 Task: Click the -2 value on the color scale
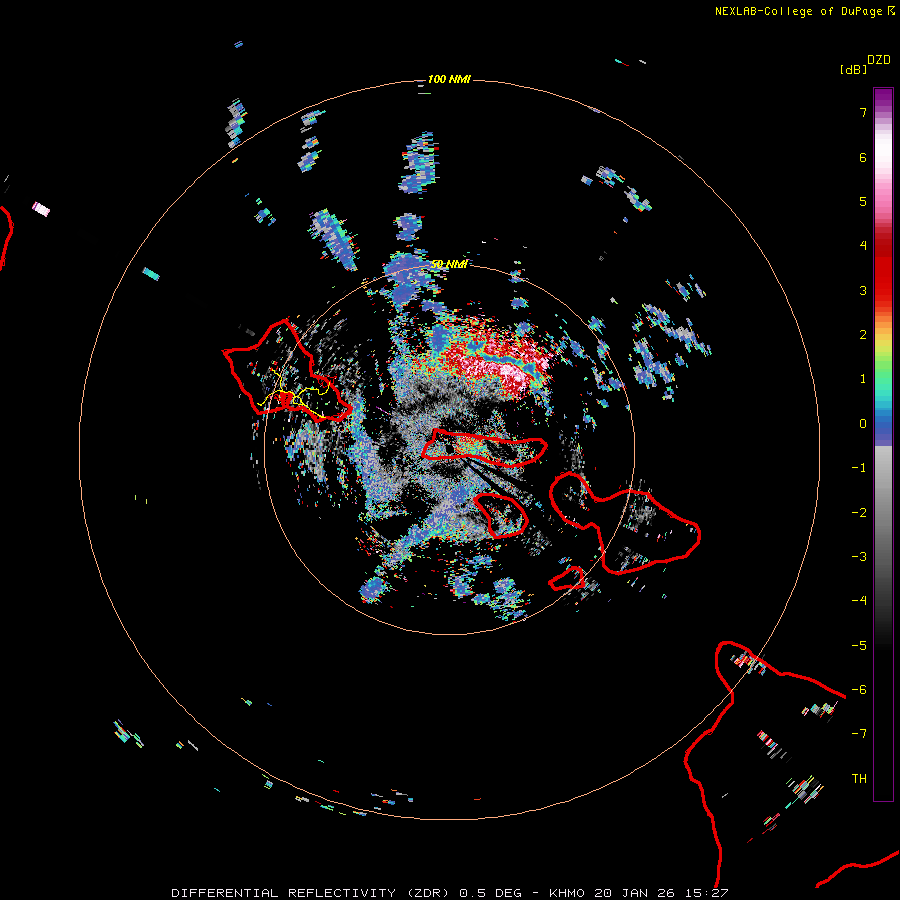(x=859, y=513)
